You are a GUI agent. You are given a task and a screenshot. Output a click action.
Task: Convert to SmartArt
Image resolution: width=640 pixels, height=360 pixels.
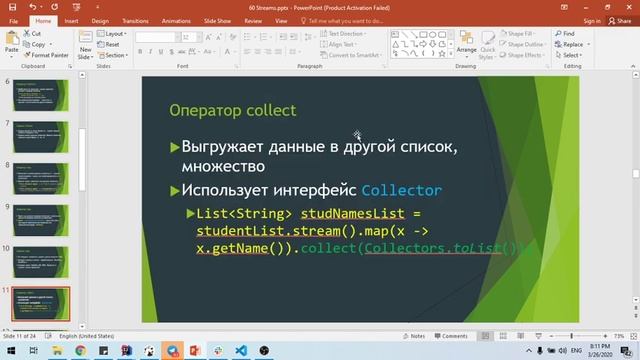click(x=351, y=55)
